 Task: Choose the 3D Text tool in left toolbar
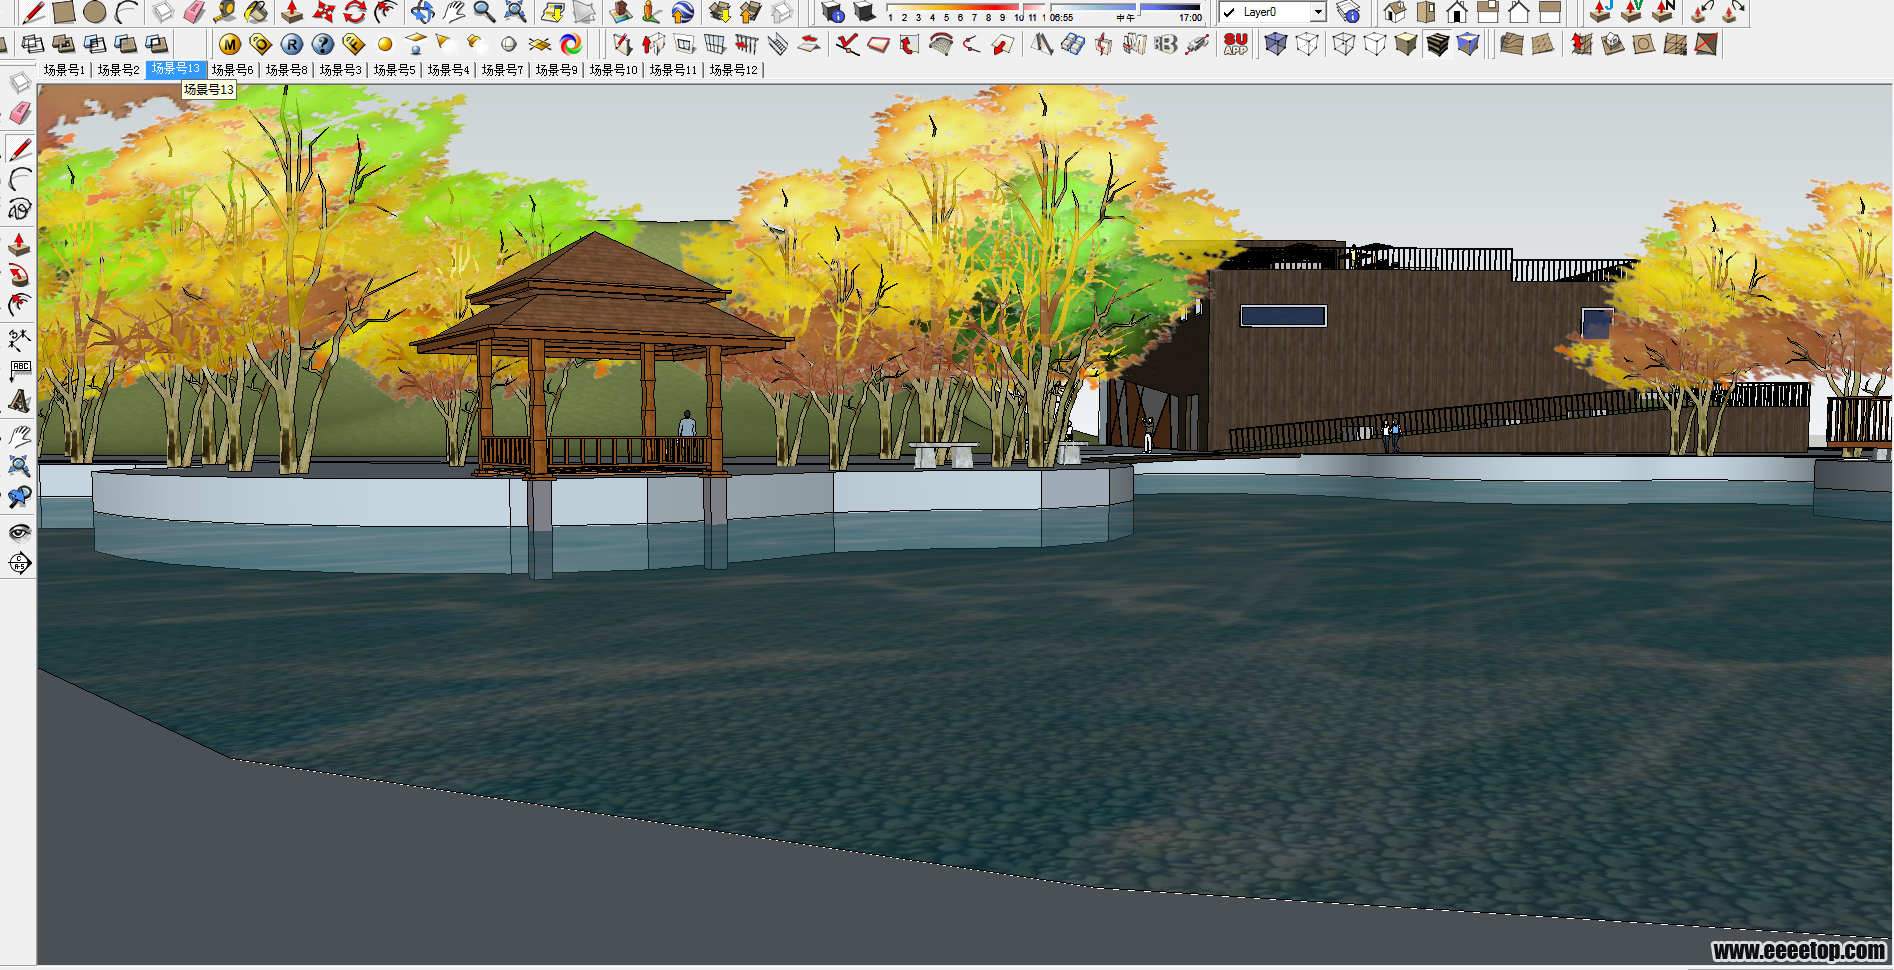19,401
